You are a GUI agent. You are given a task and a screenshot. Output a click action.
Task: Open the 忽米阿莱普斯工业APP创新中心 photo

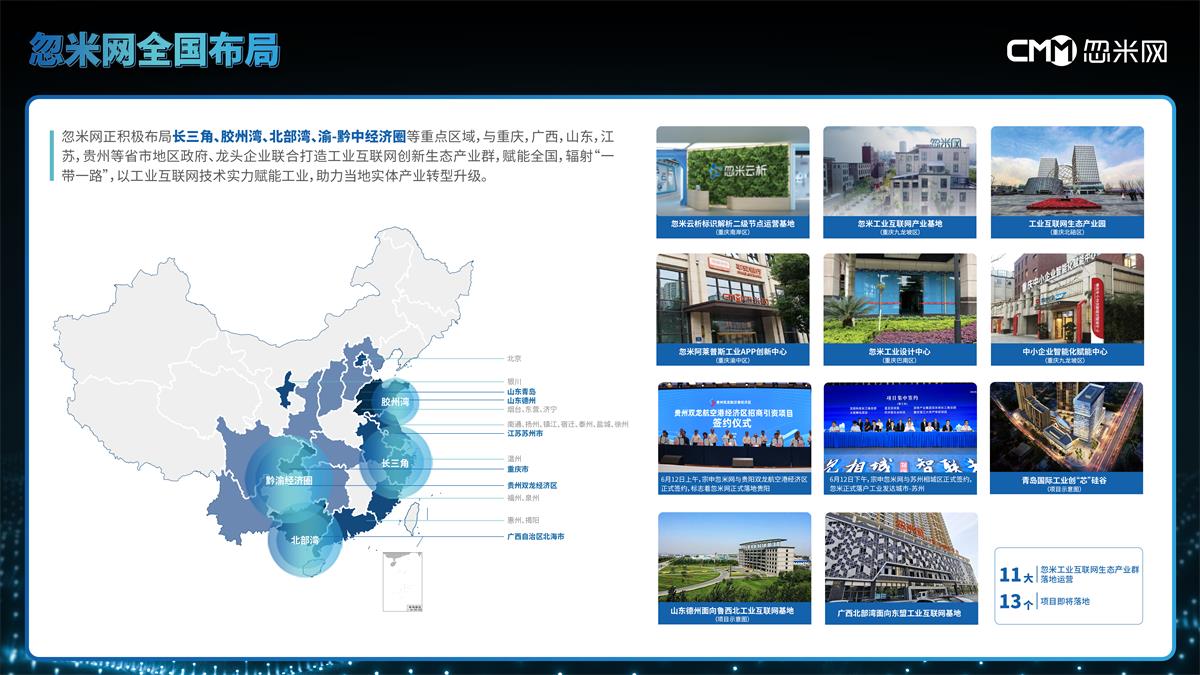[733, 298]
